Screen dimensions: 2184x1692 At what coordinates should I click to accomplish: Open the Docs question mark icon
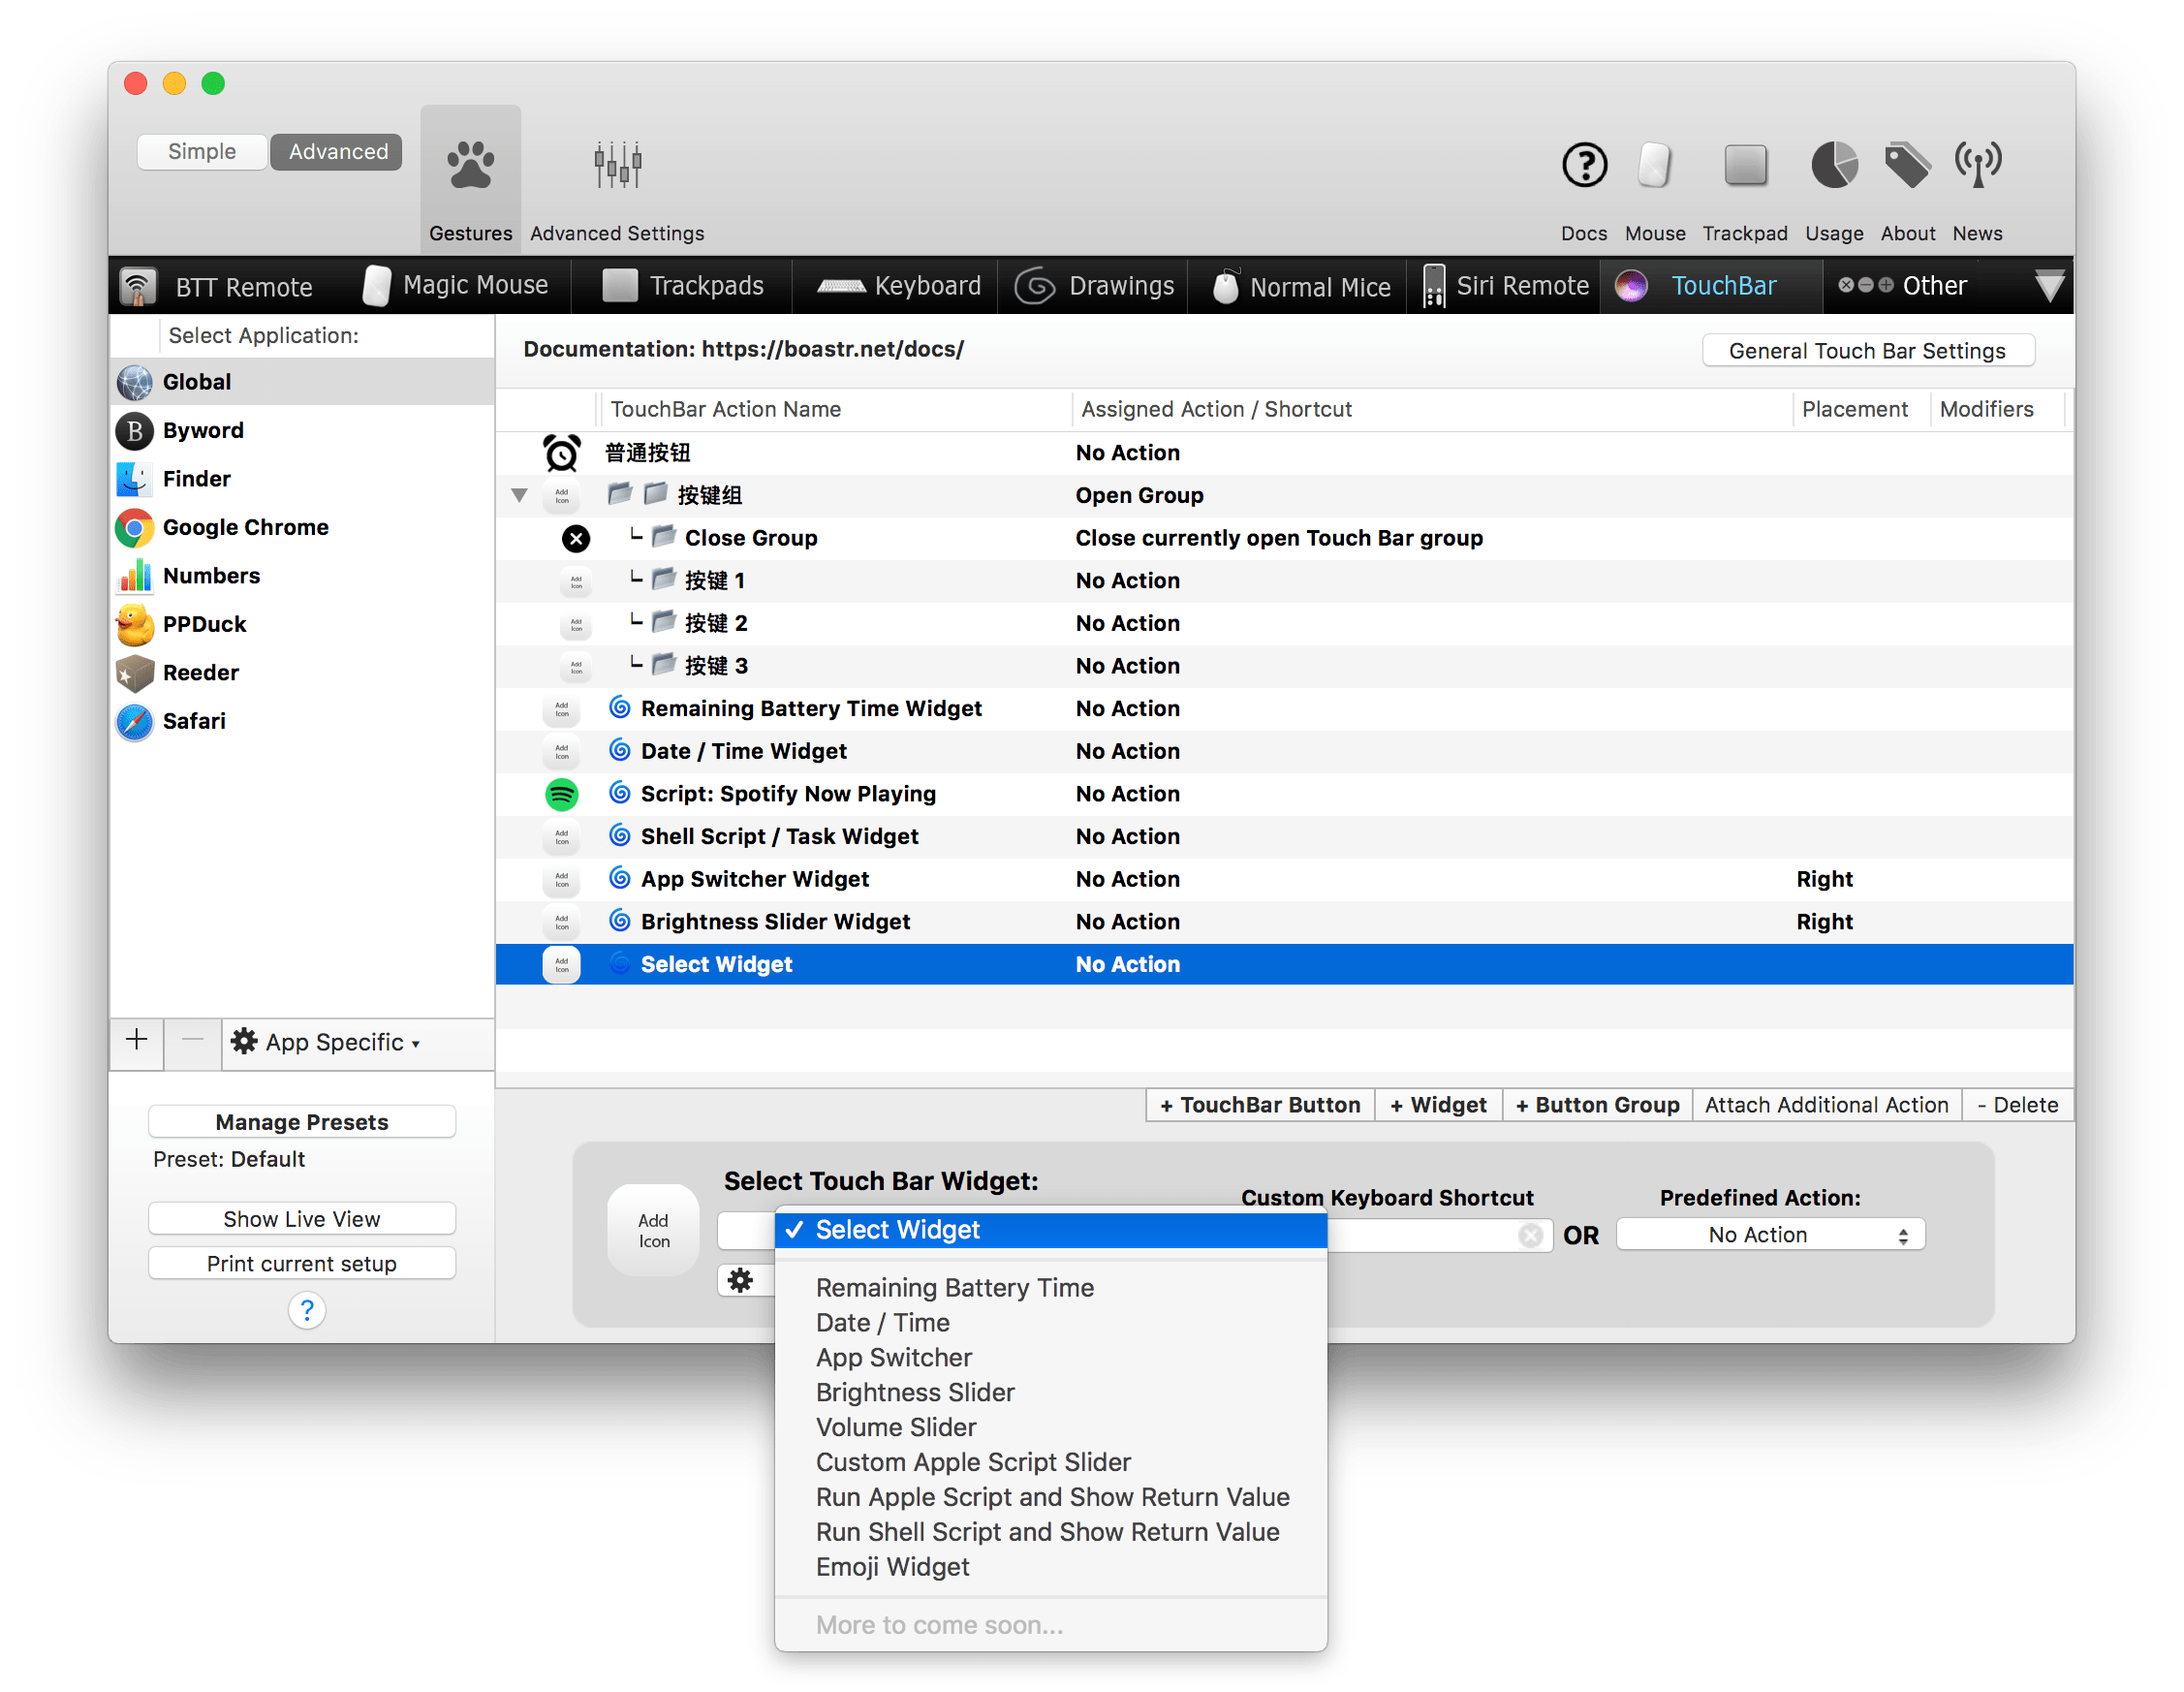1584,166
